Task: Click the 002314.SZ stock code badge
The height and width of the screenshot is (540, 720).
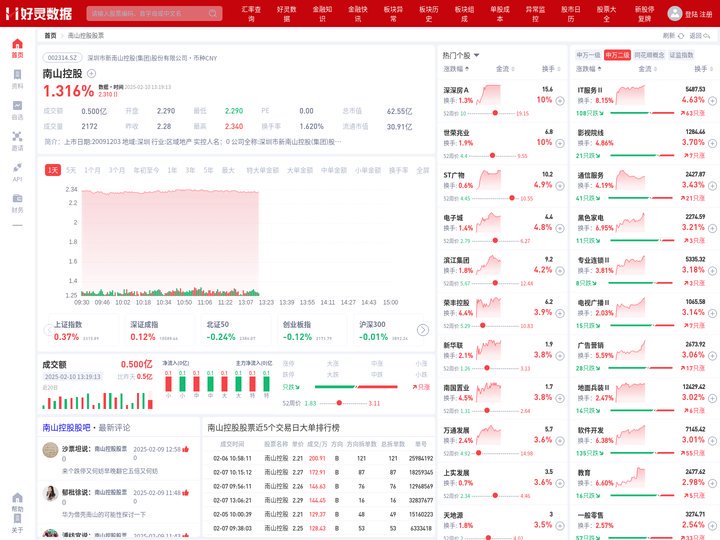Action: [62, 58]
